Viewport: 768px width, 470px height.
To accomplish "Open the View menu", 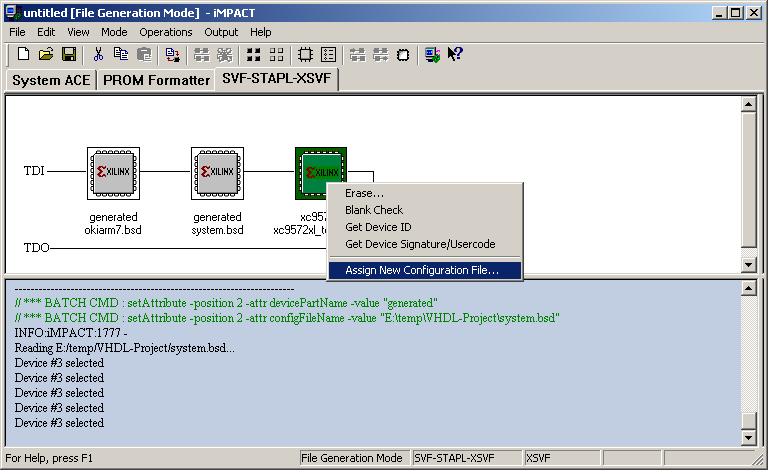I will [x=78, y=32].
